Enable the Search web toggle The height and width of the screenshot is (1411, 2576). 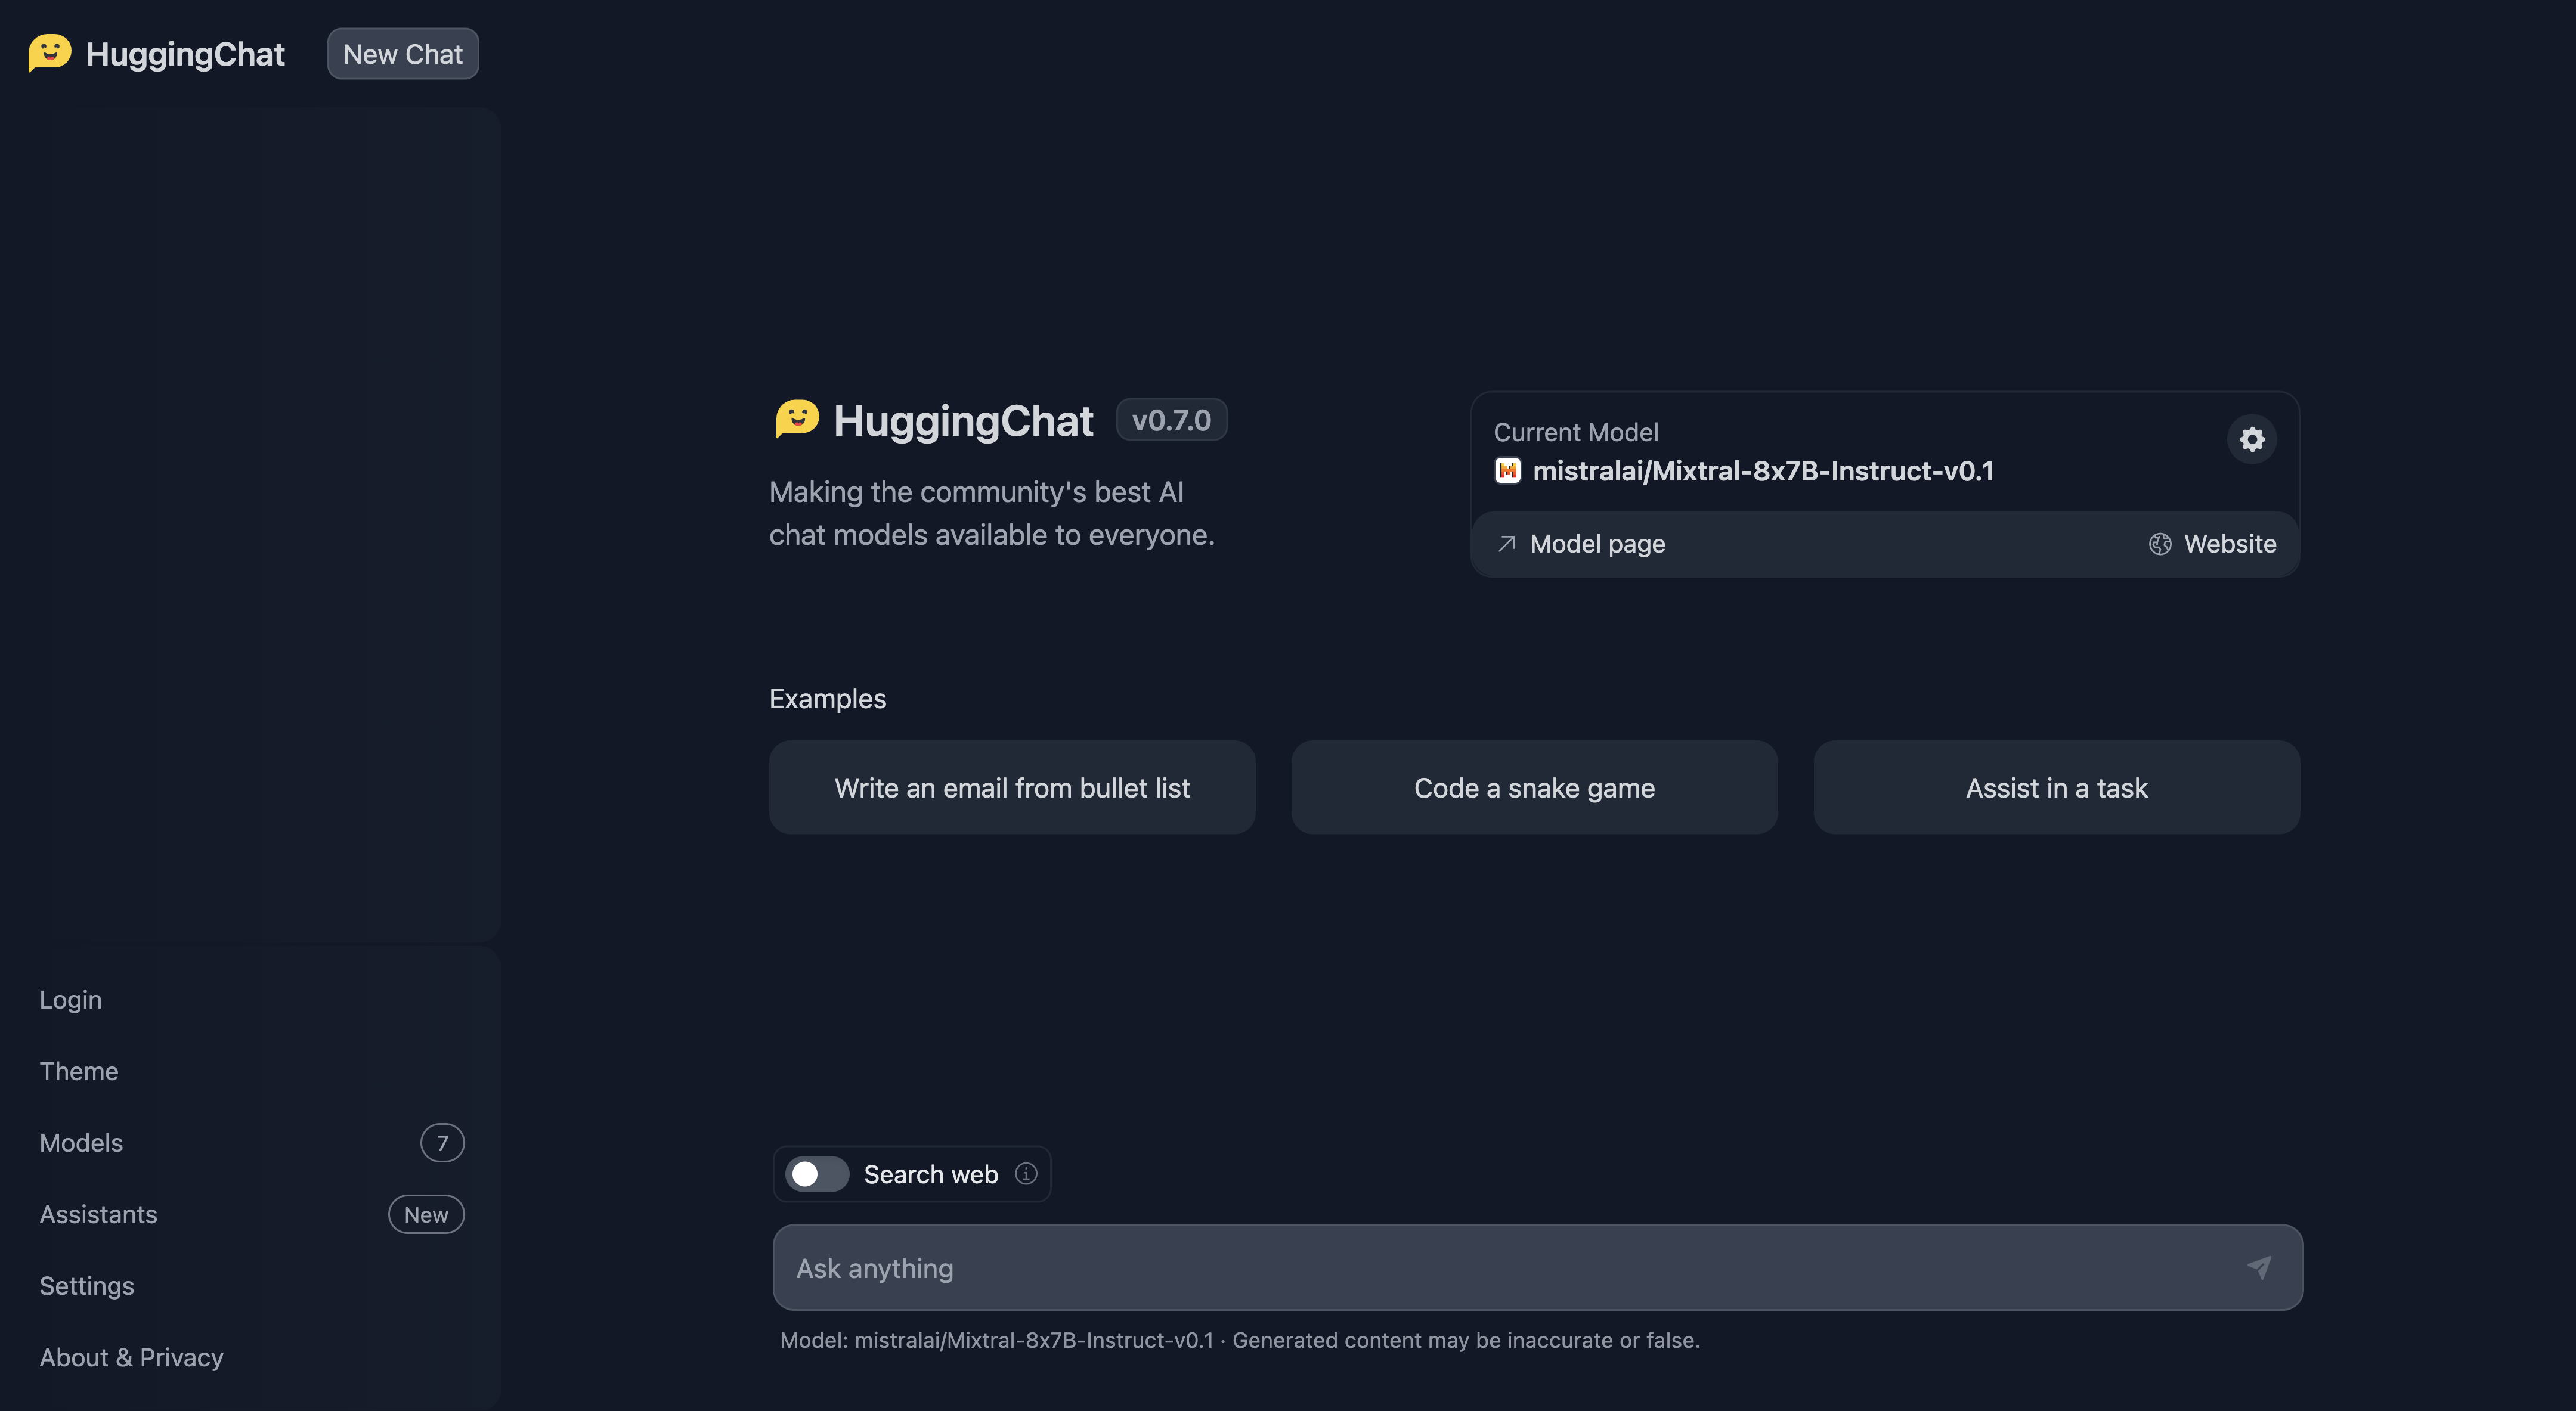817,1174
